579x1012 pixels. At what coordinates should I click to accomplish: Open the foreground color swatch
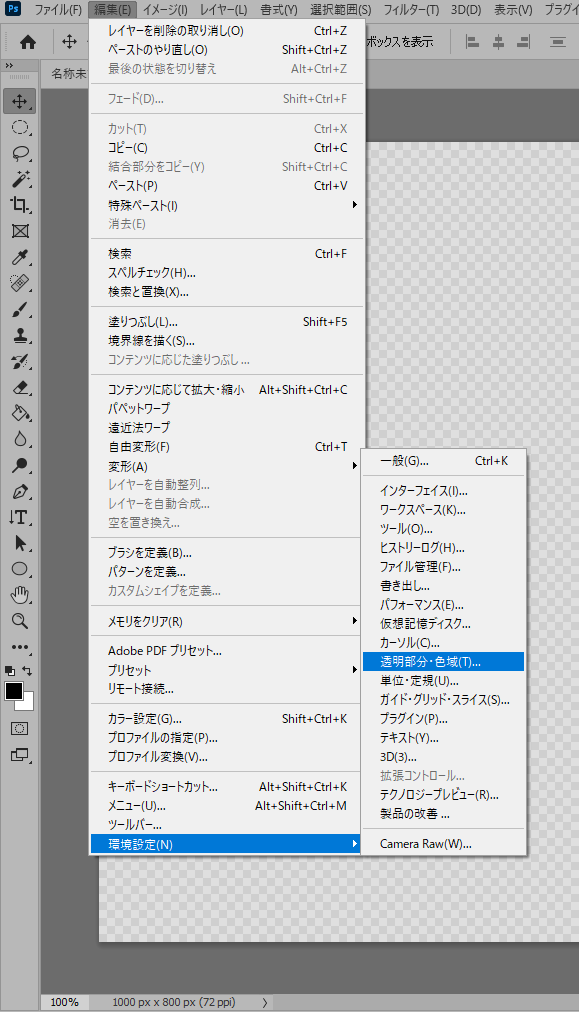pyautogui.click(x=14, y=691)
